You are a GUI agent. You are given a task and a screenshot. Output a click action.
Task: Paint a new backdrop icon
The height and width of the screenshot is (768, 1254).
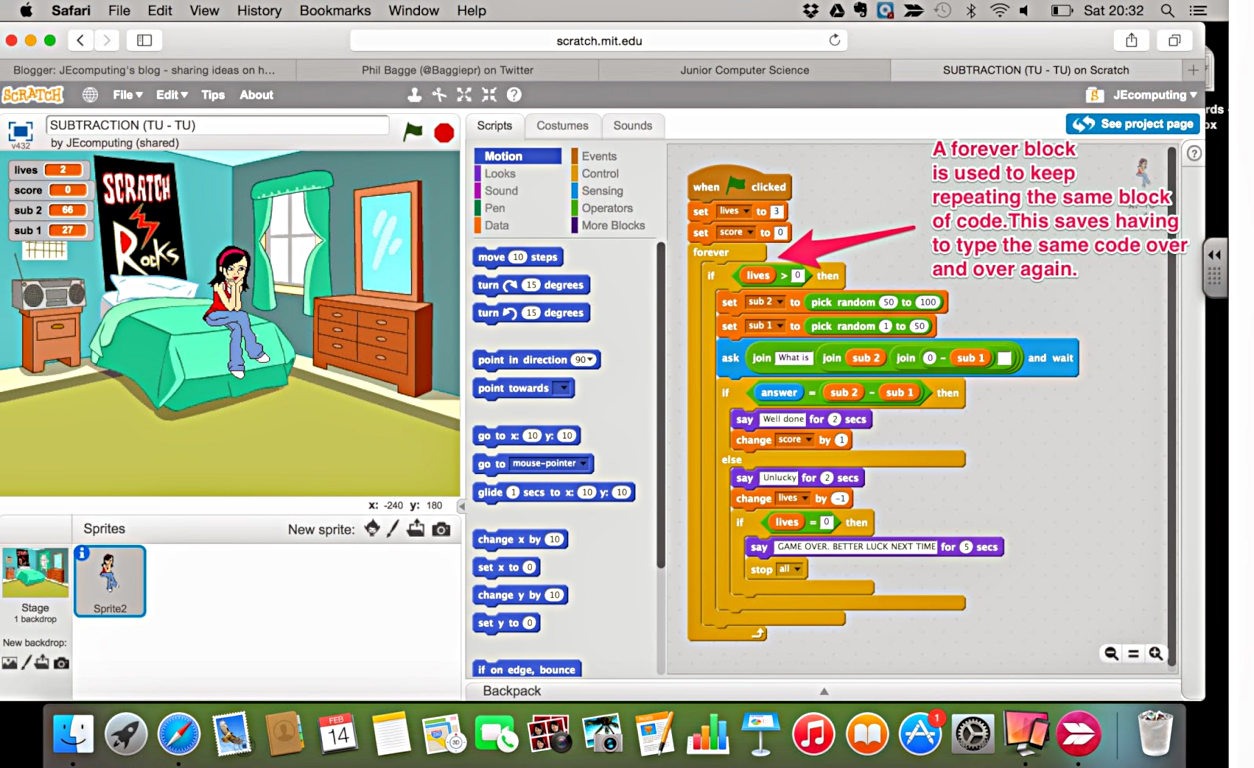coord(27,662)
